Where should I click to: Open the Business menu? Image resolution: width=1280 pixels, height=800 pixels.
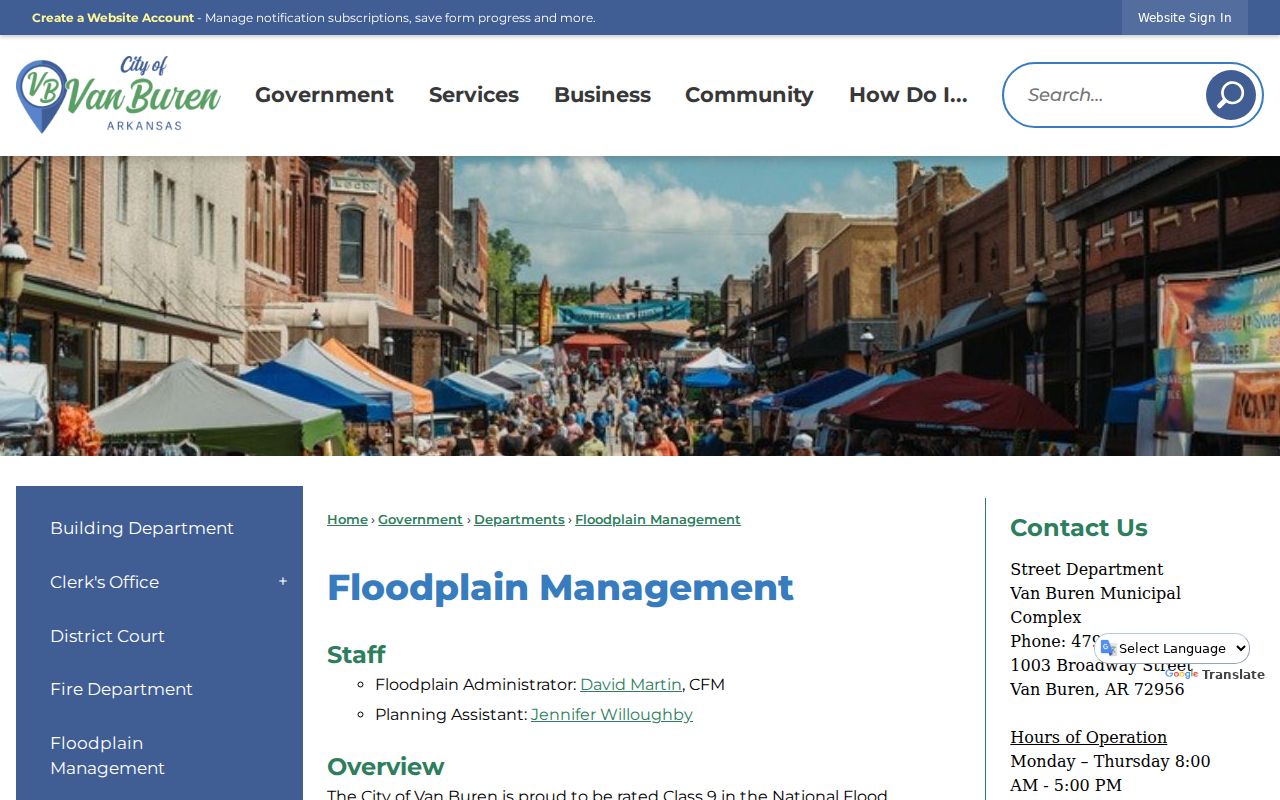tap(602, 95)
